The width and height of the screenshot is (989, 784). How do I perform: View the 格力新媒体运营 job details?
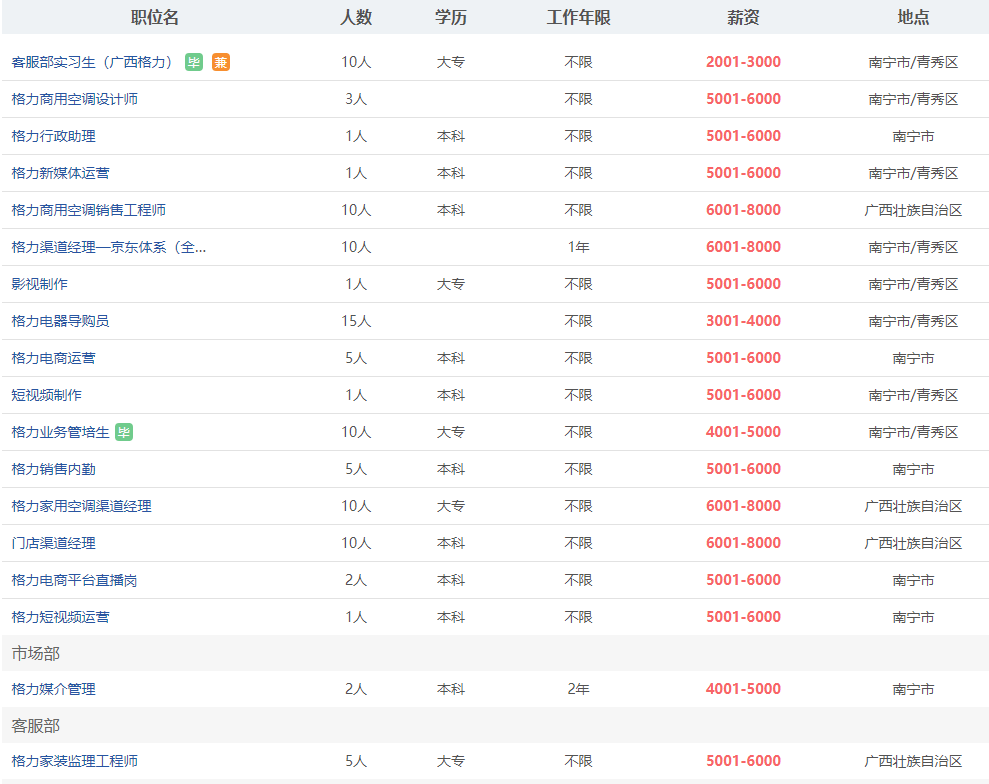(x=61, y=173)
